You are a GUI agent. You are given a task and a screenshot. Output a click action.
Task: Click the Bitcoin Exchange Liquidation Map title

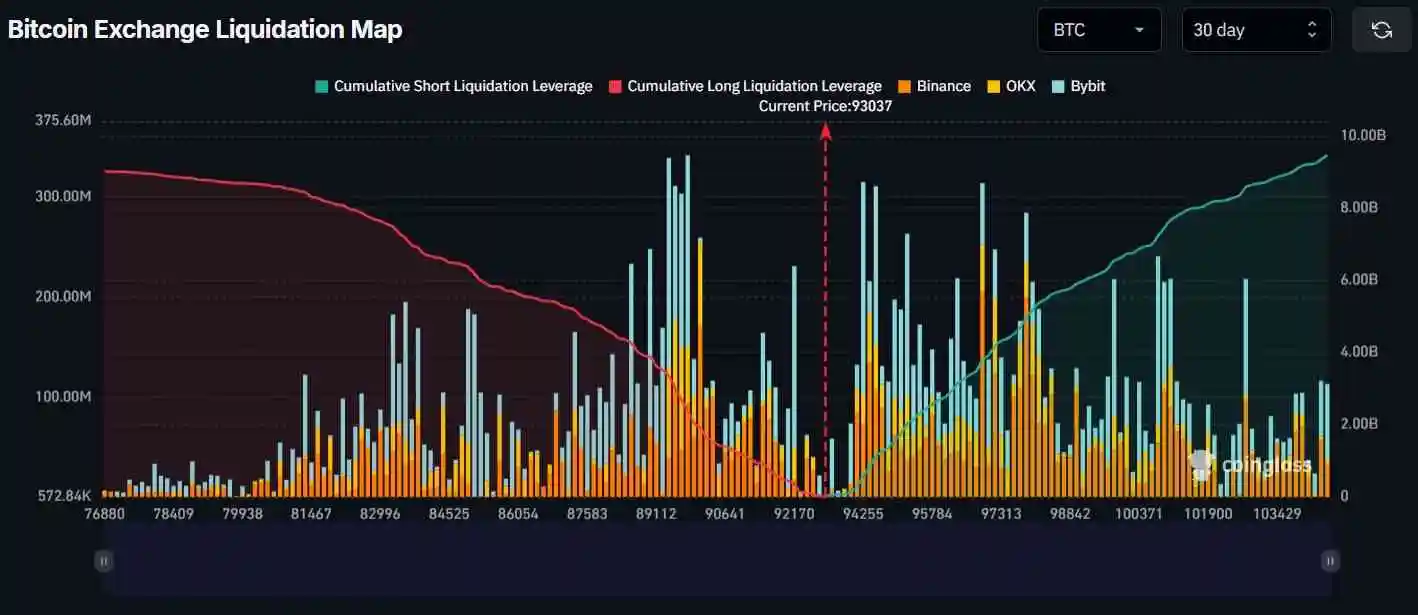[x=204, y=29]
